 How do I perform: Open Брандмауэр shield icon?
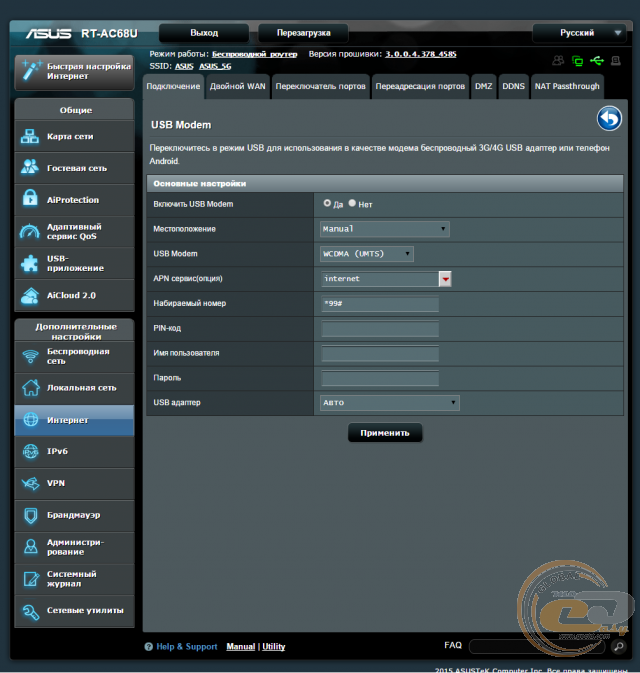30,515
